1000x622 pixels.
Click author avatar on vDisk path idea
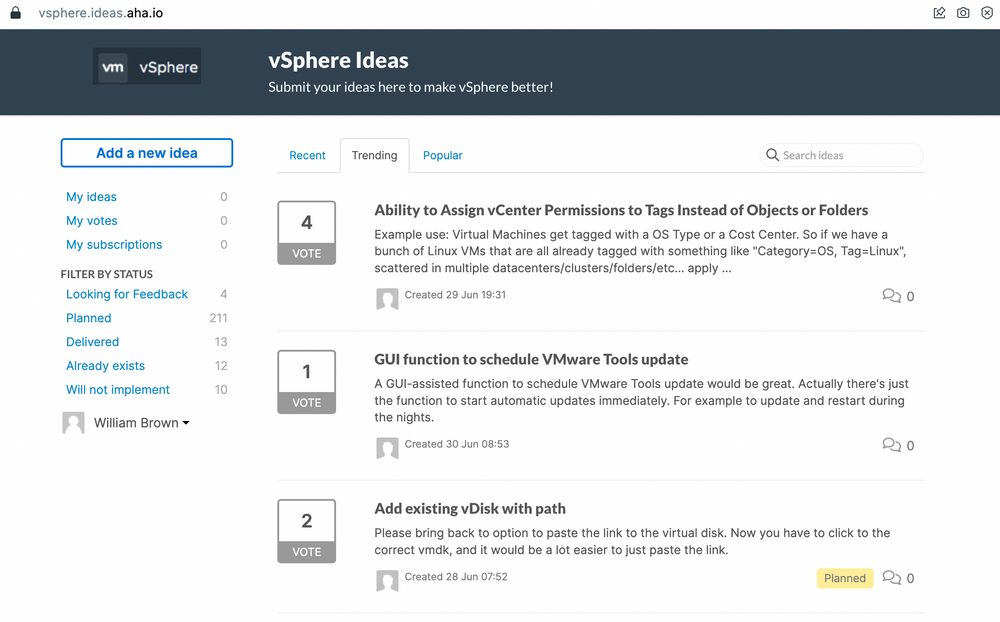coord(387,581)
